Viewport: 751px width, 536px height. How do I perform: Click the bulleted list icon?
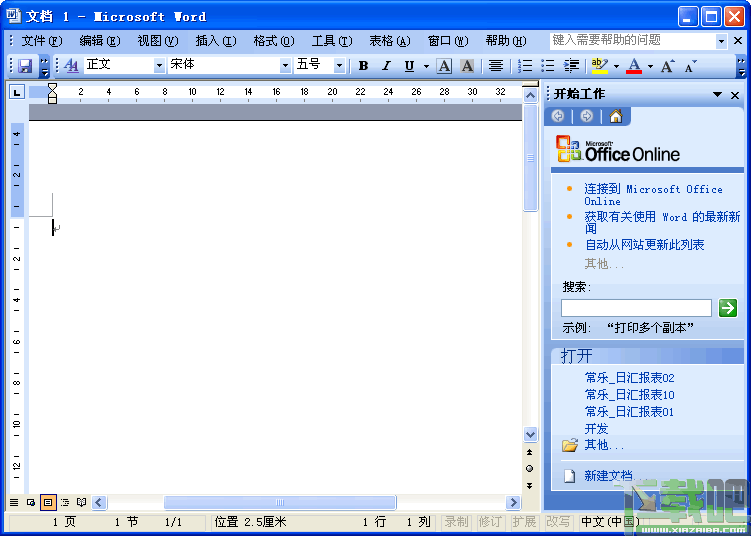[548, 66]
